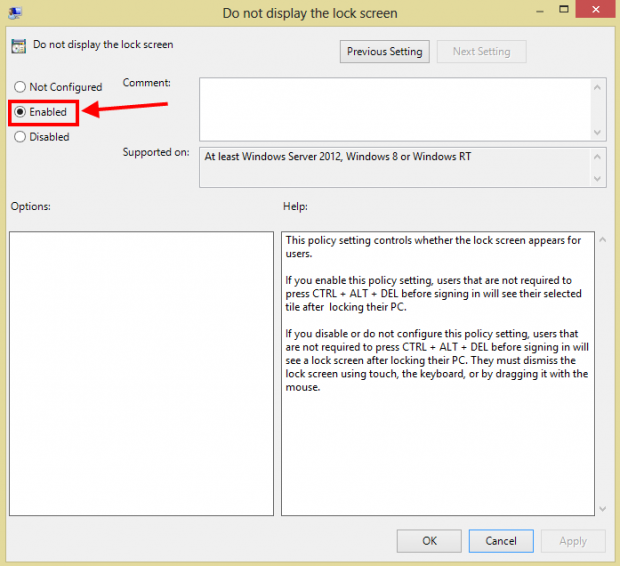Click the empty Options pane
This screenshot has width=620, height=566.
click(141, 373)
